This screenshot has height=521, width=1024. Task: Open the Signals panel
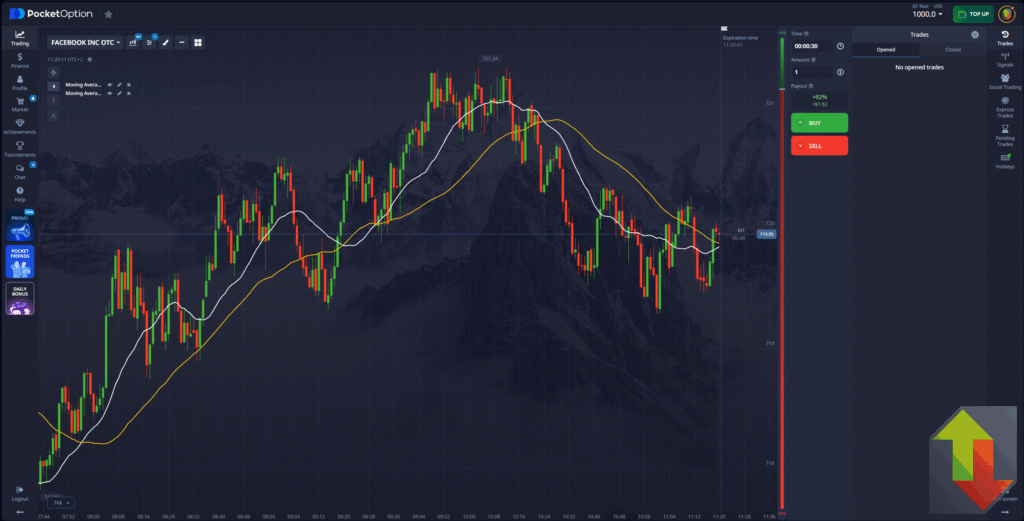tap(1005, 59)
